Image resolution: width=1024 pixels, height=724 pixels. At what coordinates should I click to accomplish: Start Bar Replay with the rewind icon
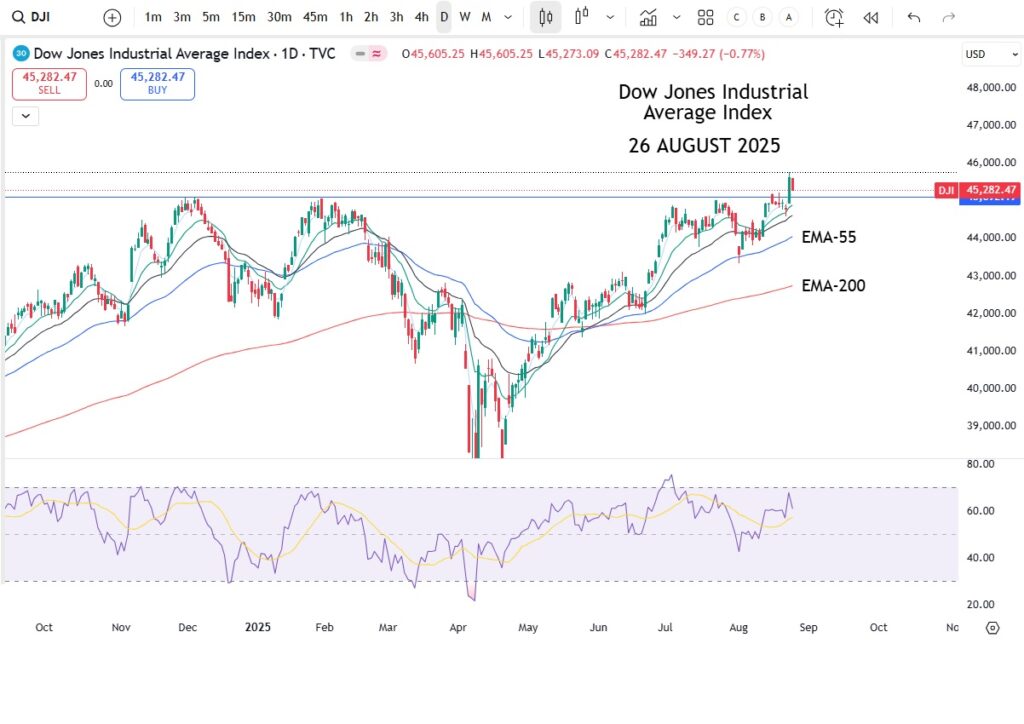(x=870, y=17)
